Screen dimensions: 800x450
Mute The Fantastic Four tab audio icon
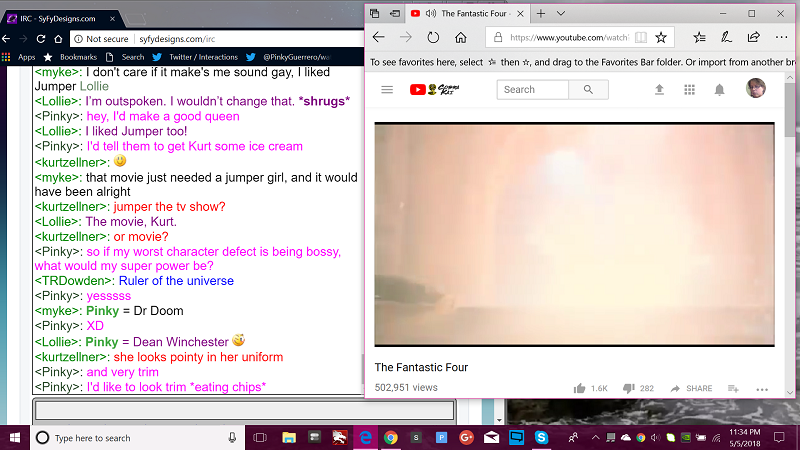[431, 14]
